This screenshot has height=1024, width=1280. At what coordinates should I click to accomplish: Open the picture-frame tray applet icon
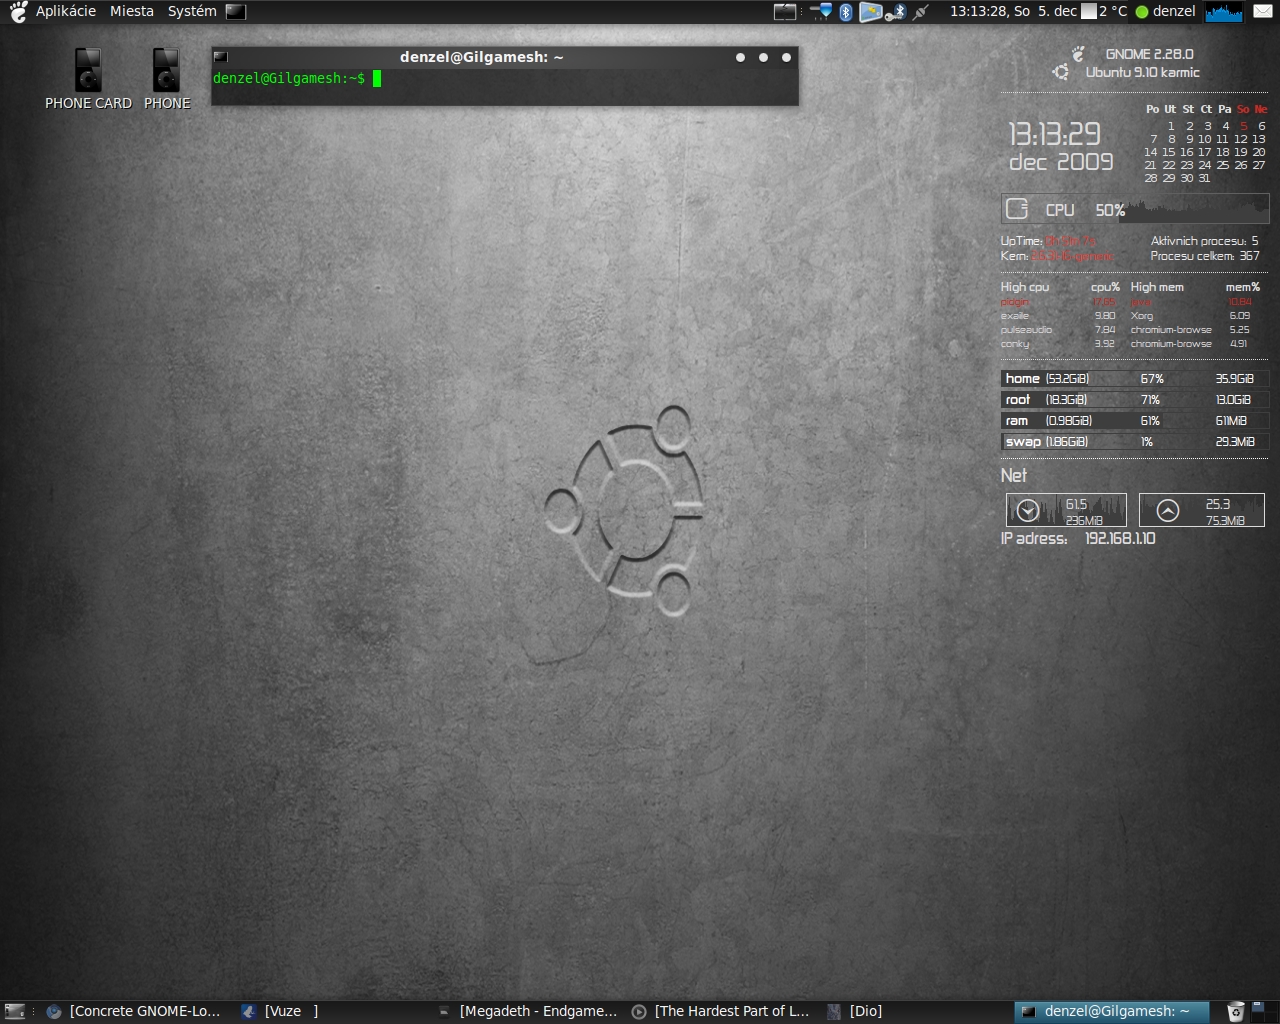(x=870, y=12)
